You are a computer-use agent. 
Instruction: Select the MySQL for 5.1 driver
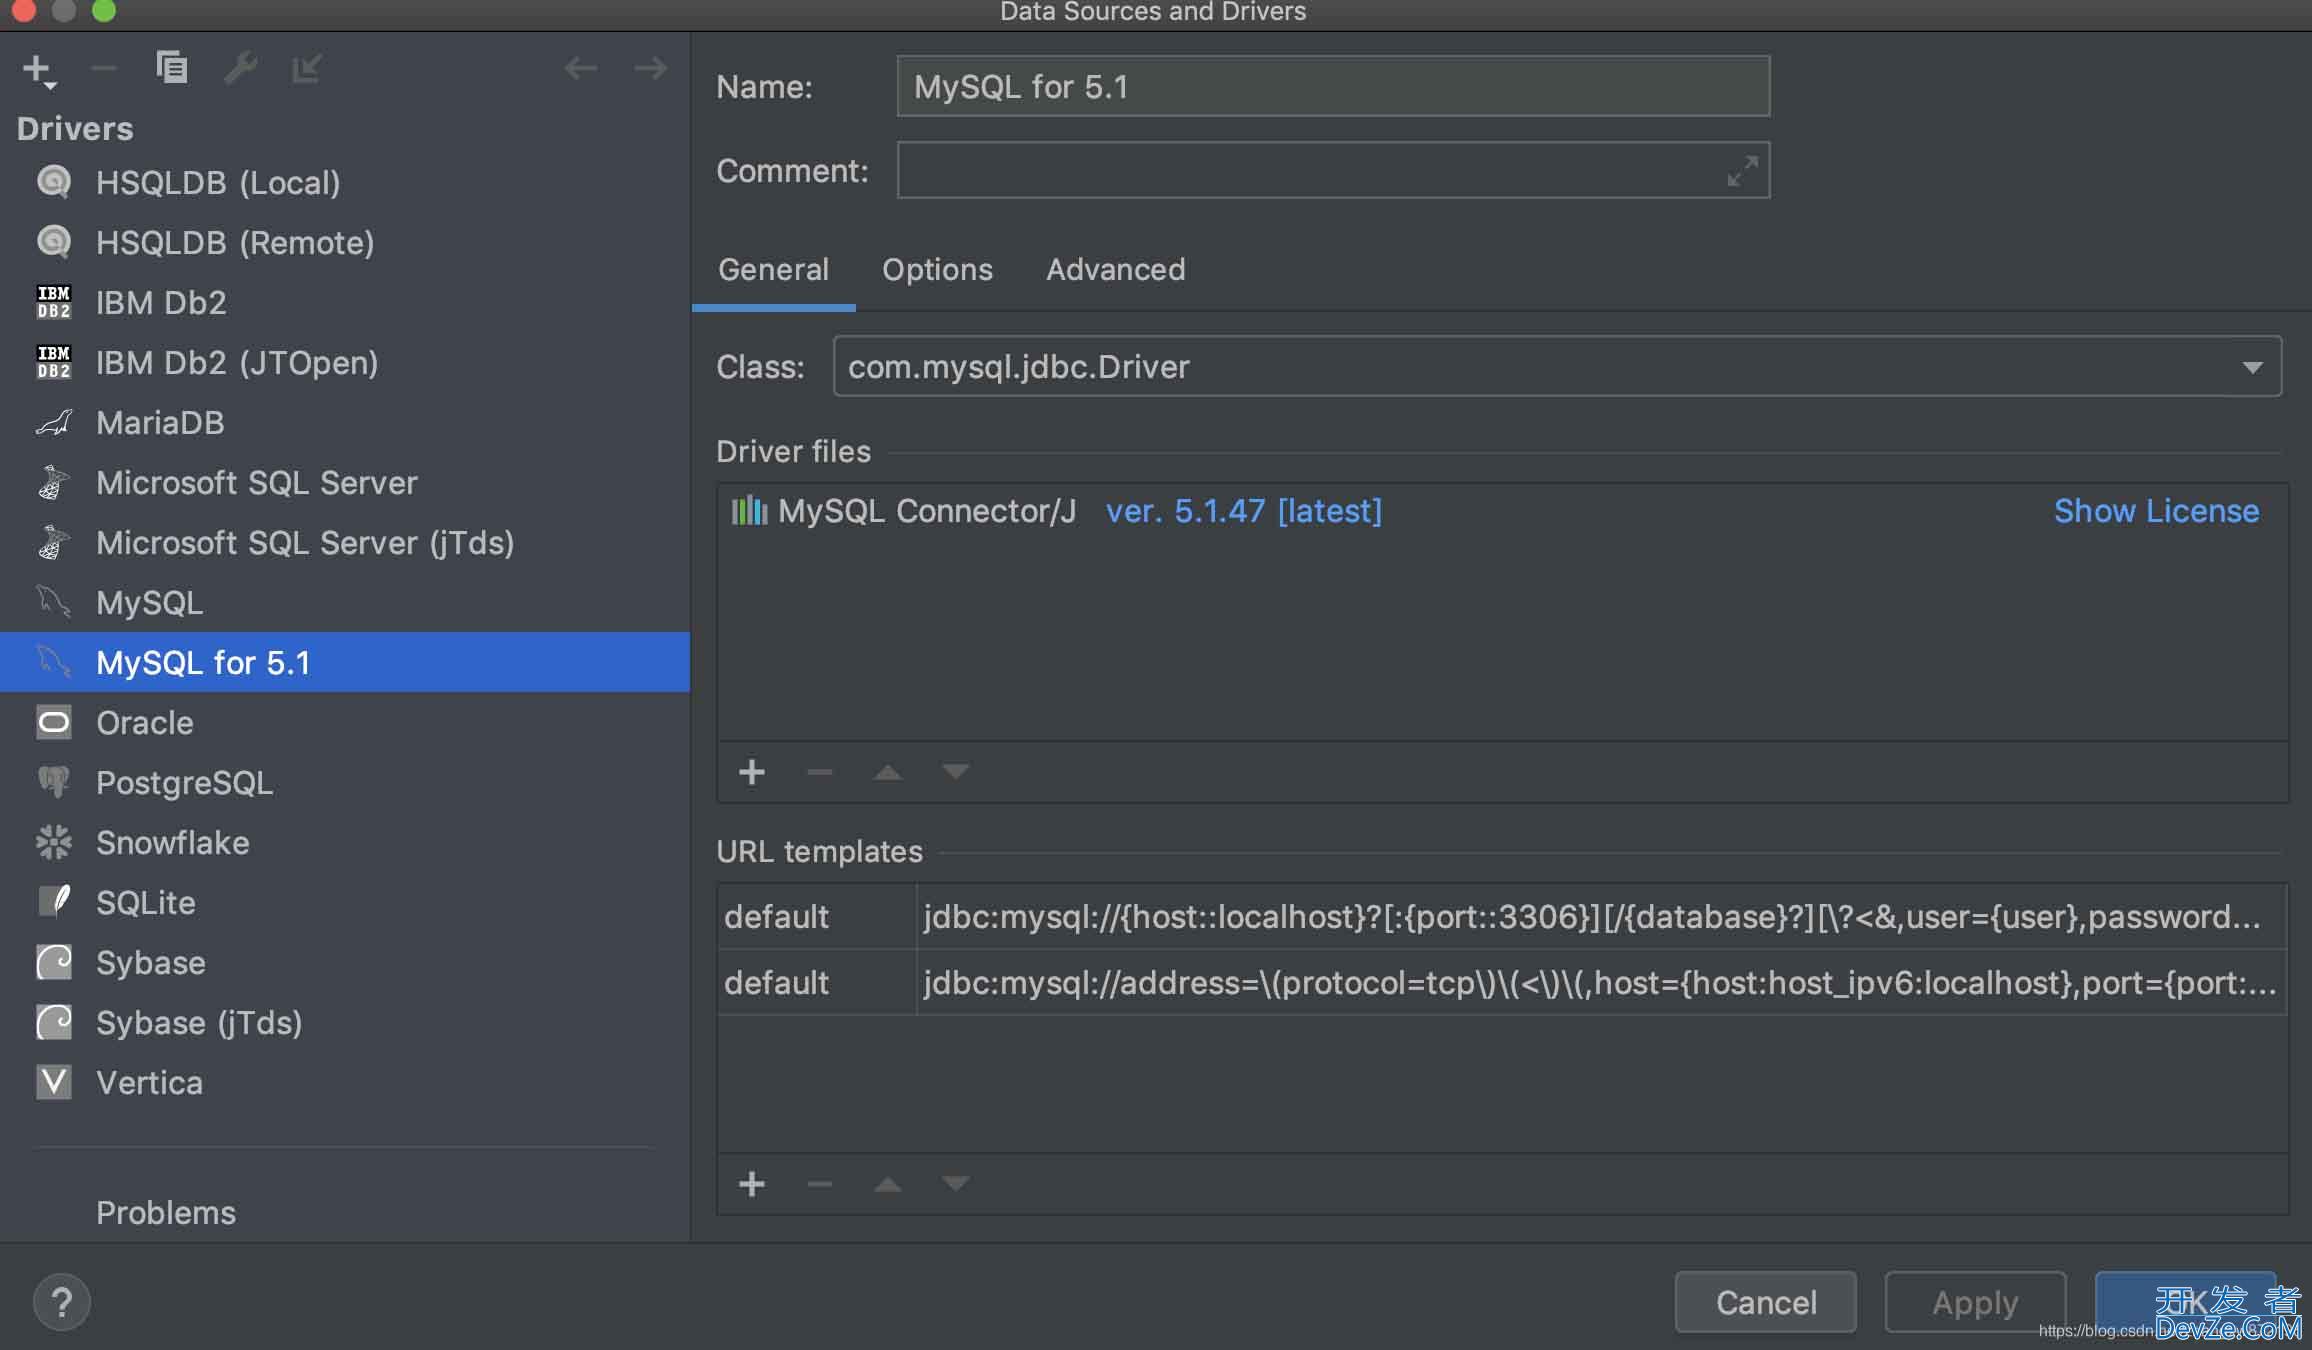(x=345, y=662)
